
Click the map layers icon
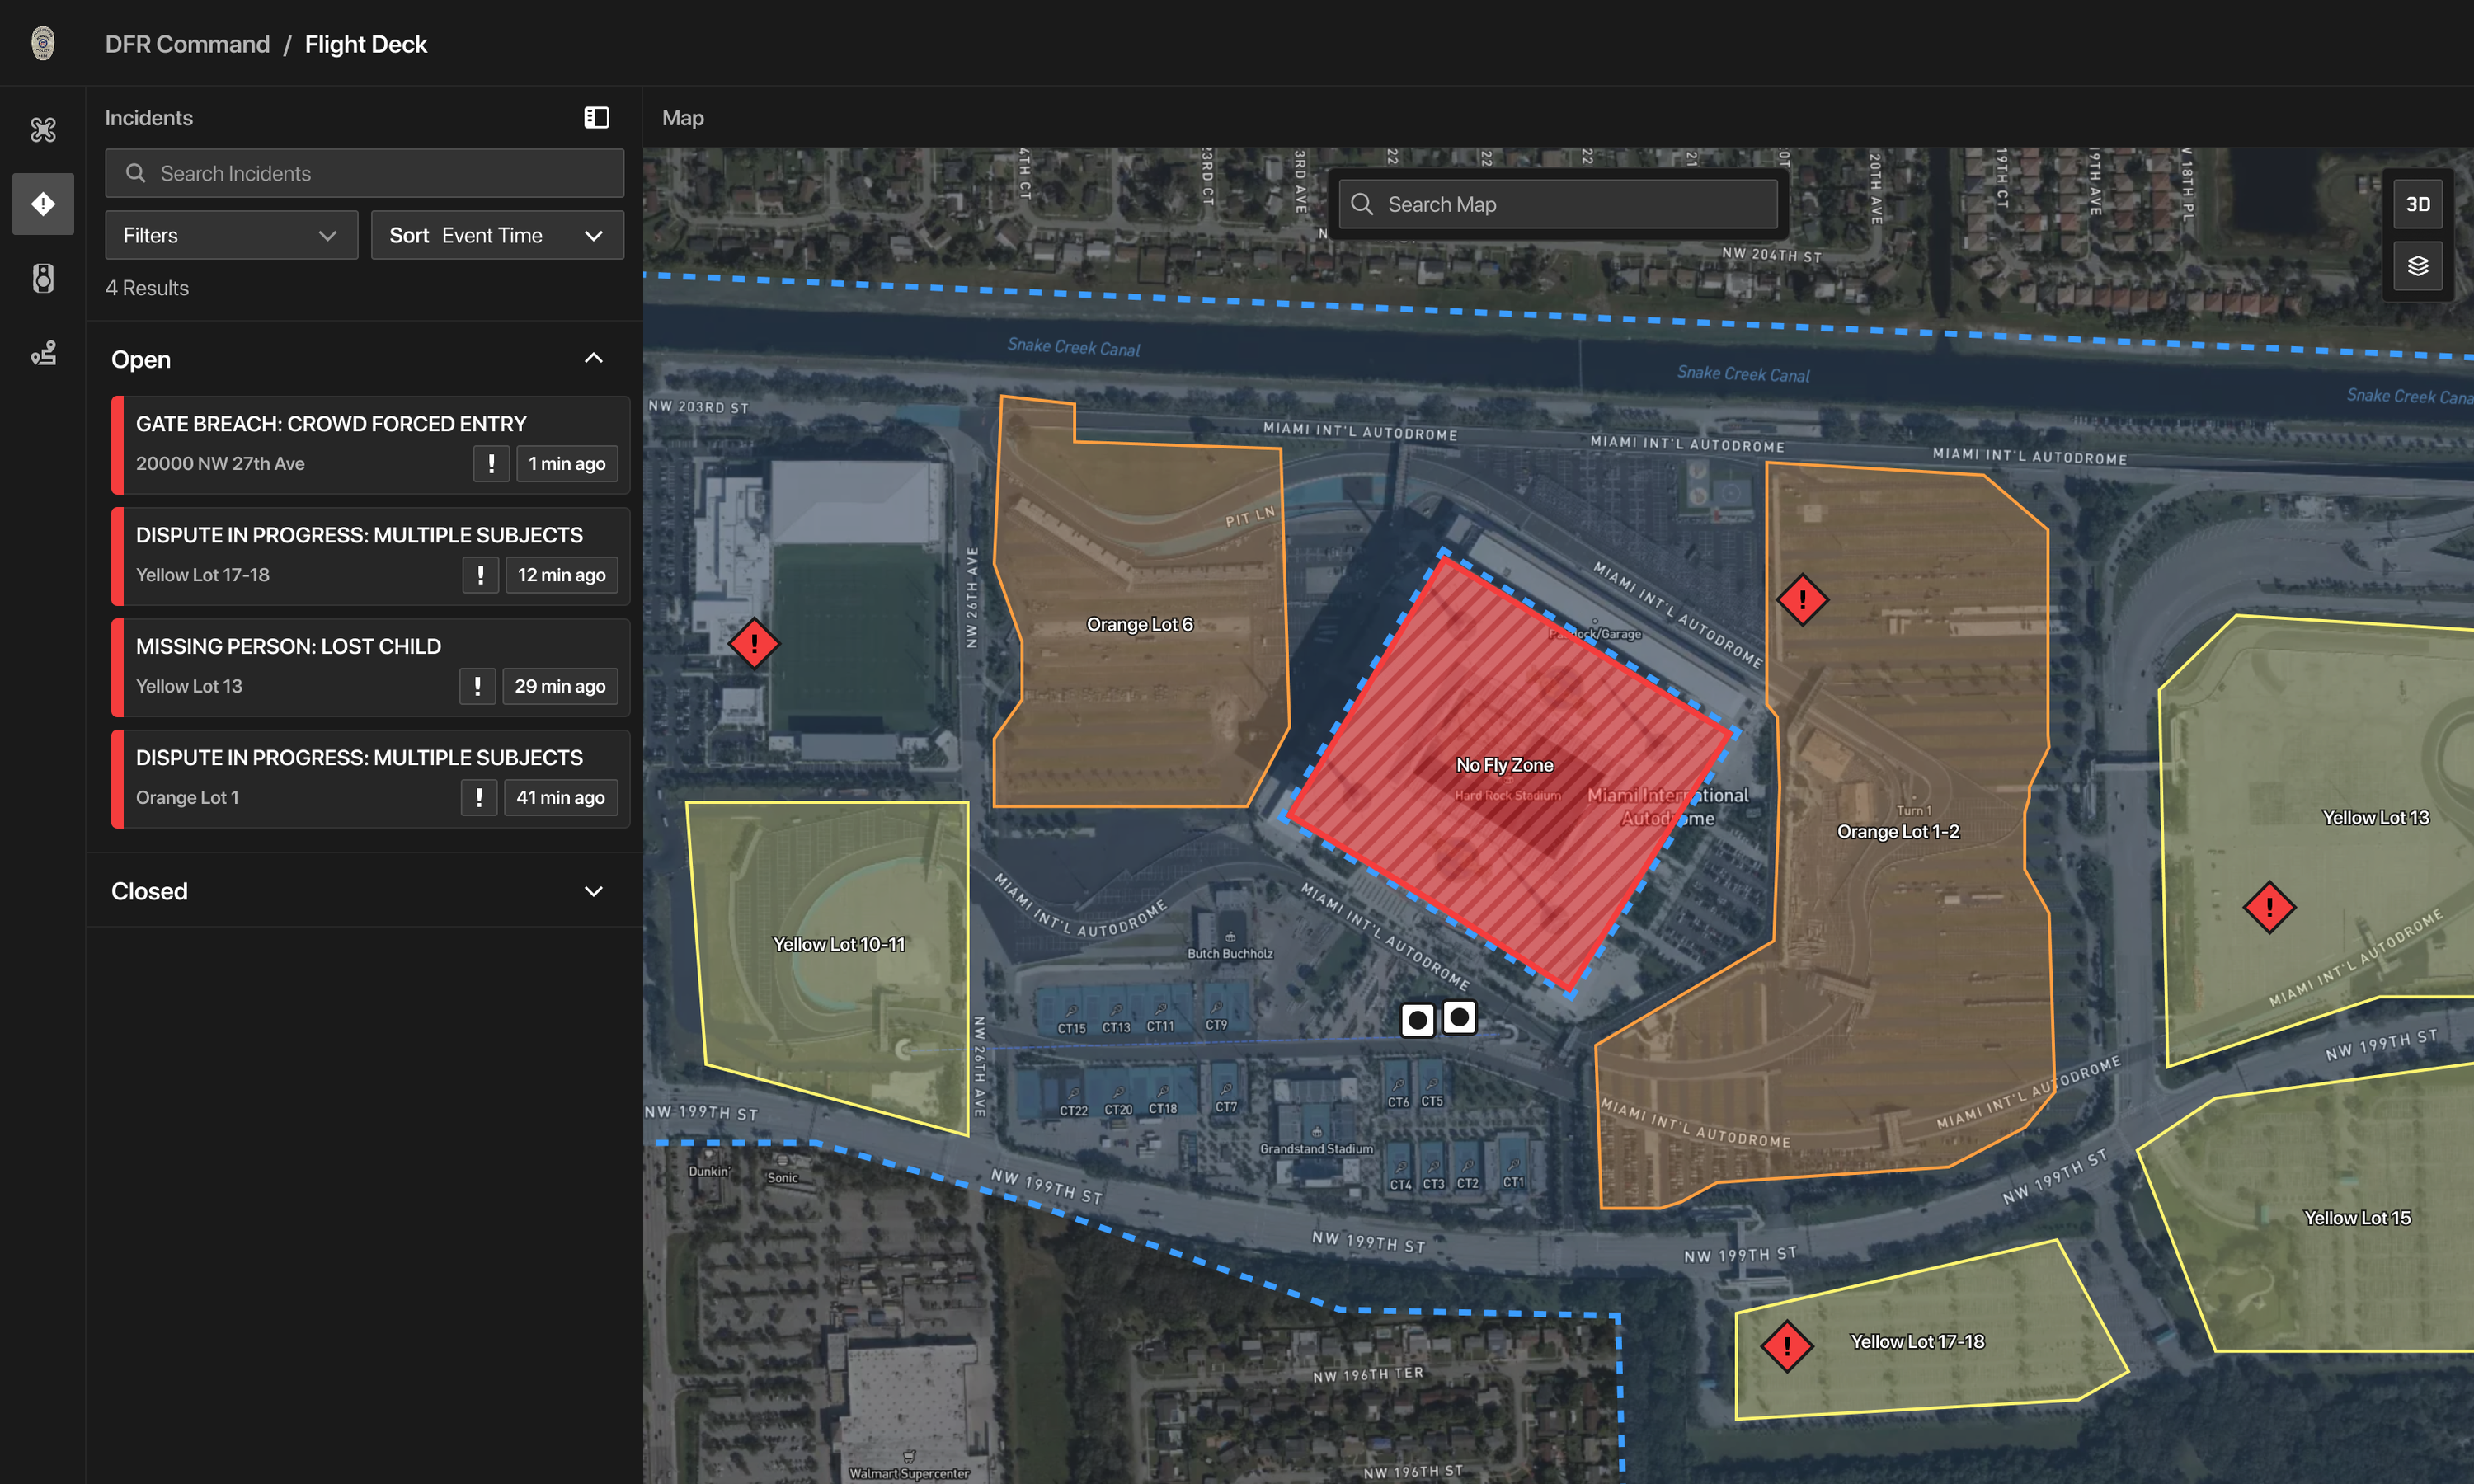tap(2417, 266)
